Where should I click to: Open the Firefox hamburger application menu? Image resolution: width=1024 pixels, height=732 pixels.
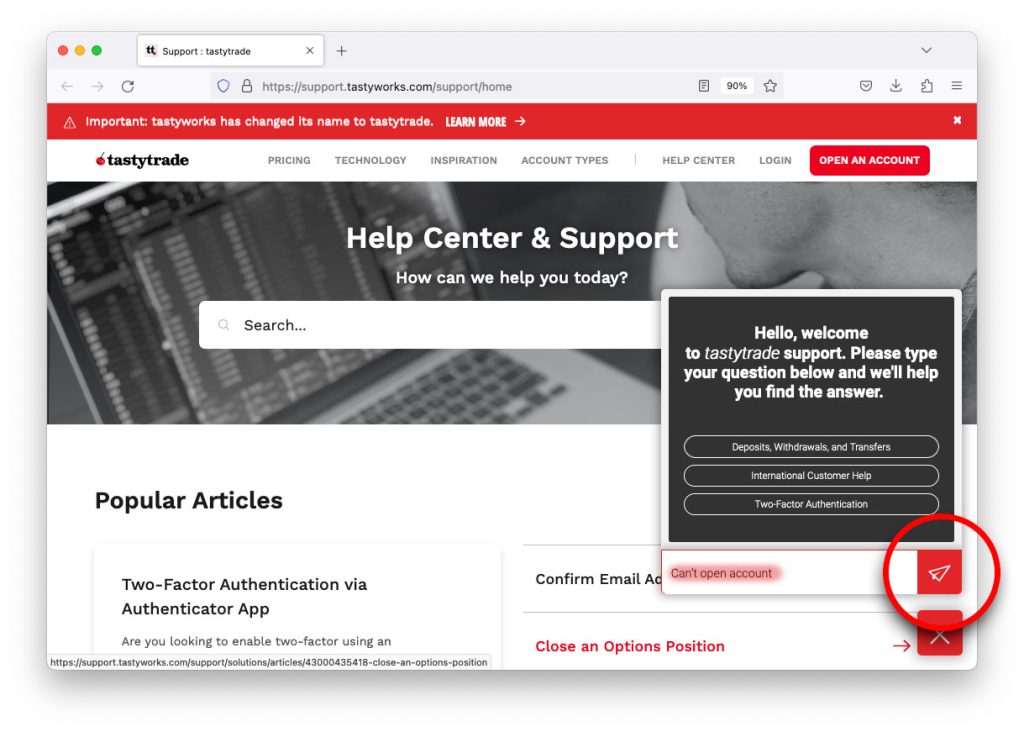coord(957,86)
